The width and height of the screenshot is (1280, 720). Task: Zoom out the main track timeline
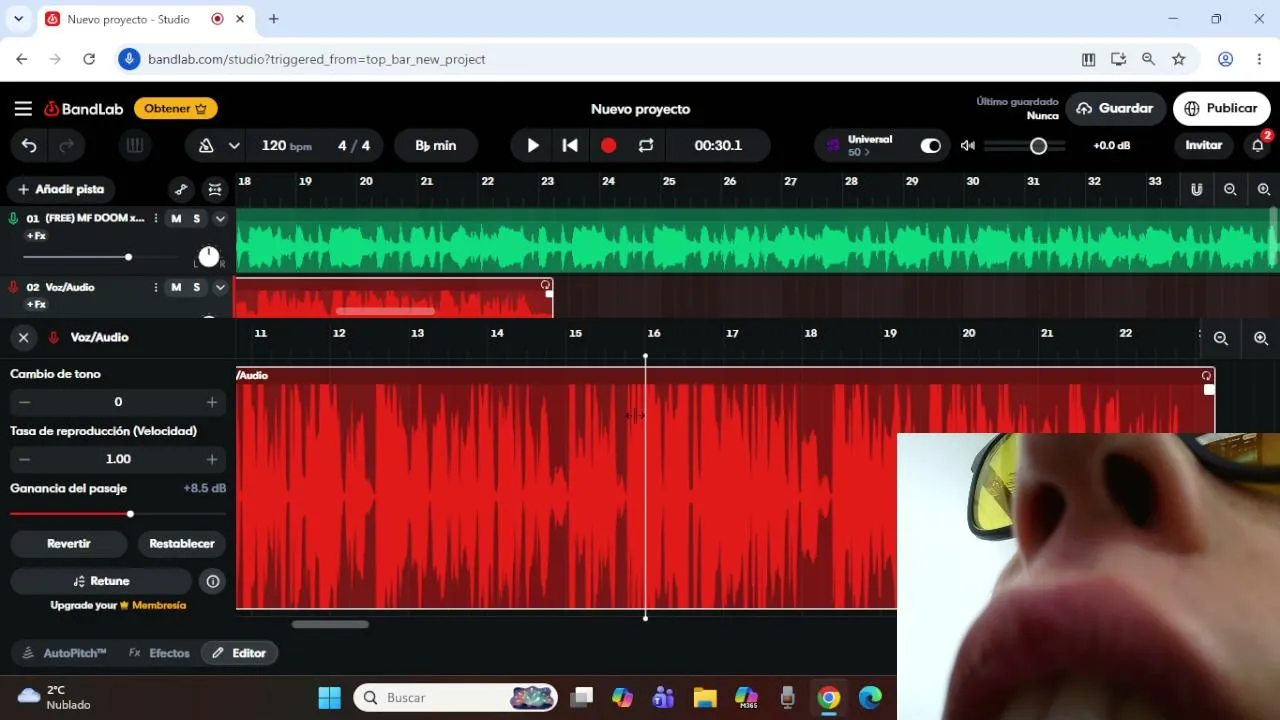pos(1230,189)
